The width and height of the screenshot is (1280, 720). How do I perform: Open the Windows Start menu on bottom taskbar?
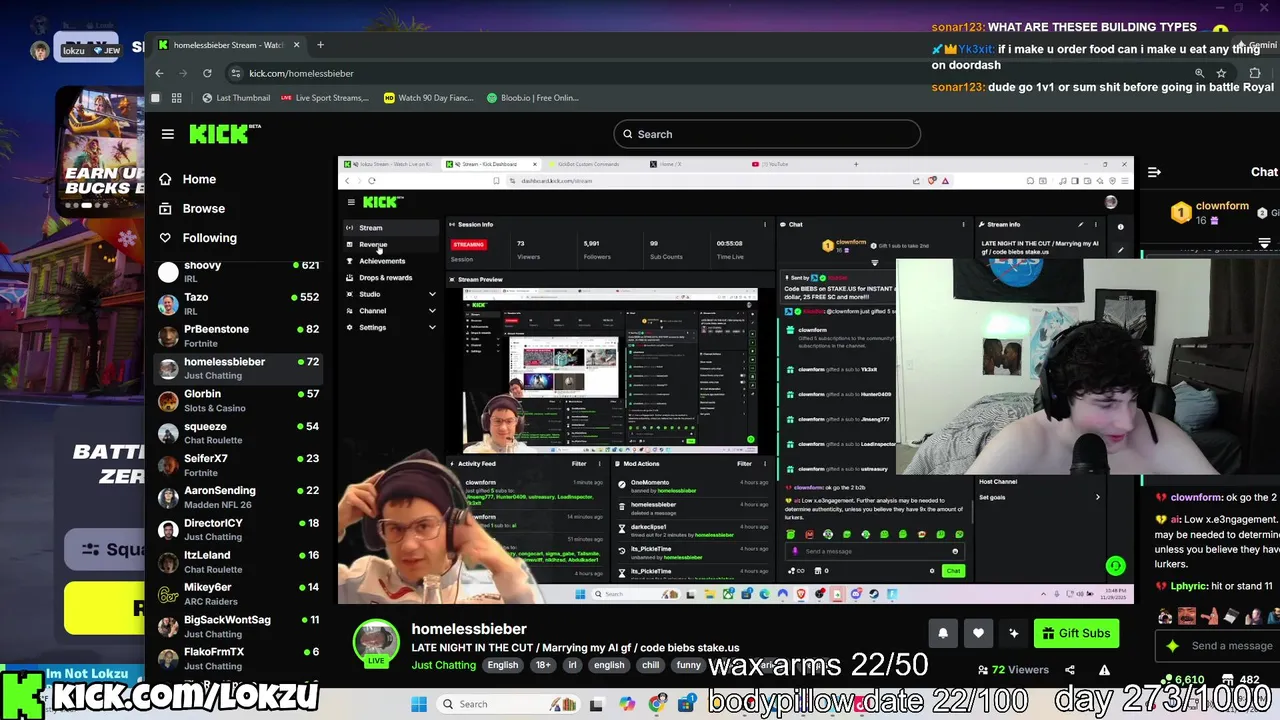[418, 704]
